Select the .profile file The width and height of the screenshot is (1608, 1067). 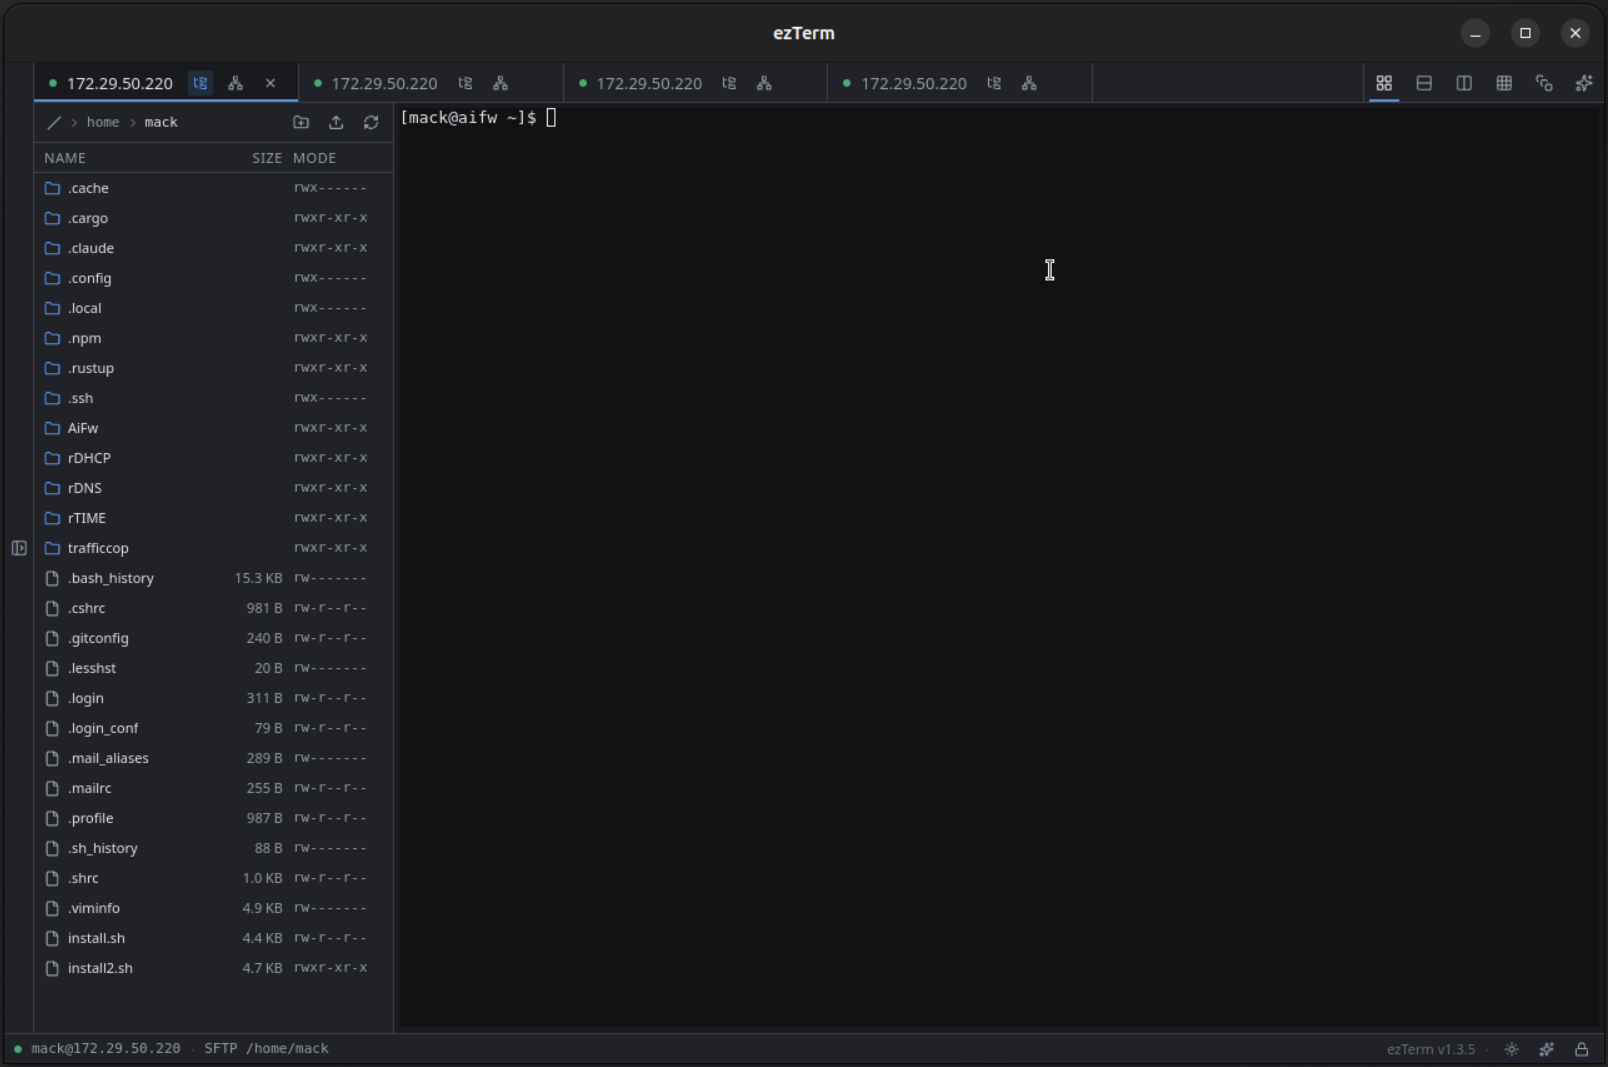(214, 818)
